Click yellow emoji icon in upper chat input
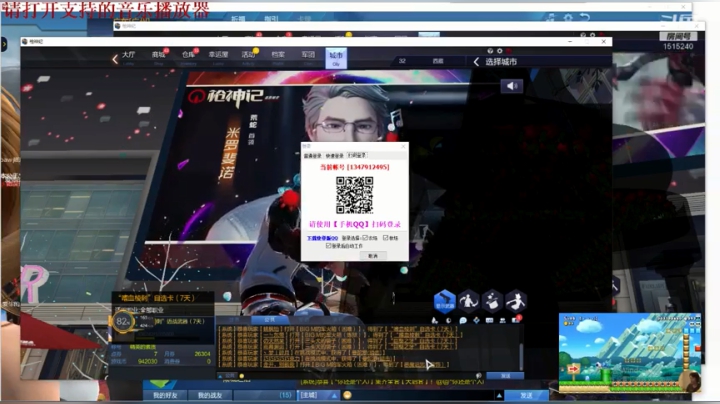Image resolution: width=720 pixels, height=404 pixels. click(242, 376)
